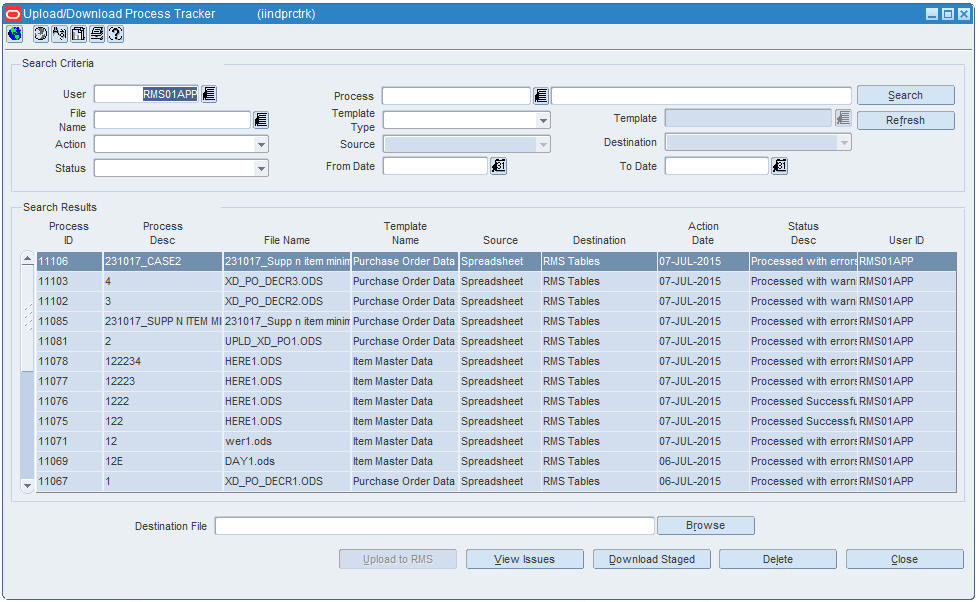Click the floppy disk save toolbar icon
Image resolution: width=978 pixels, height=602 pixels.
[78, 34]
